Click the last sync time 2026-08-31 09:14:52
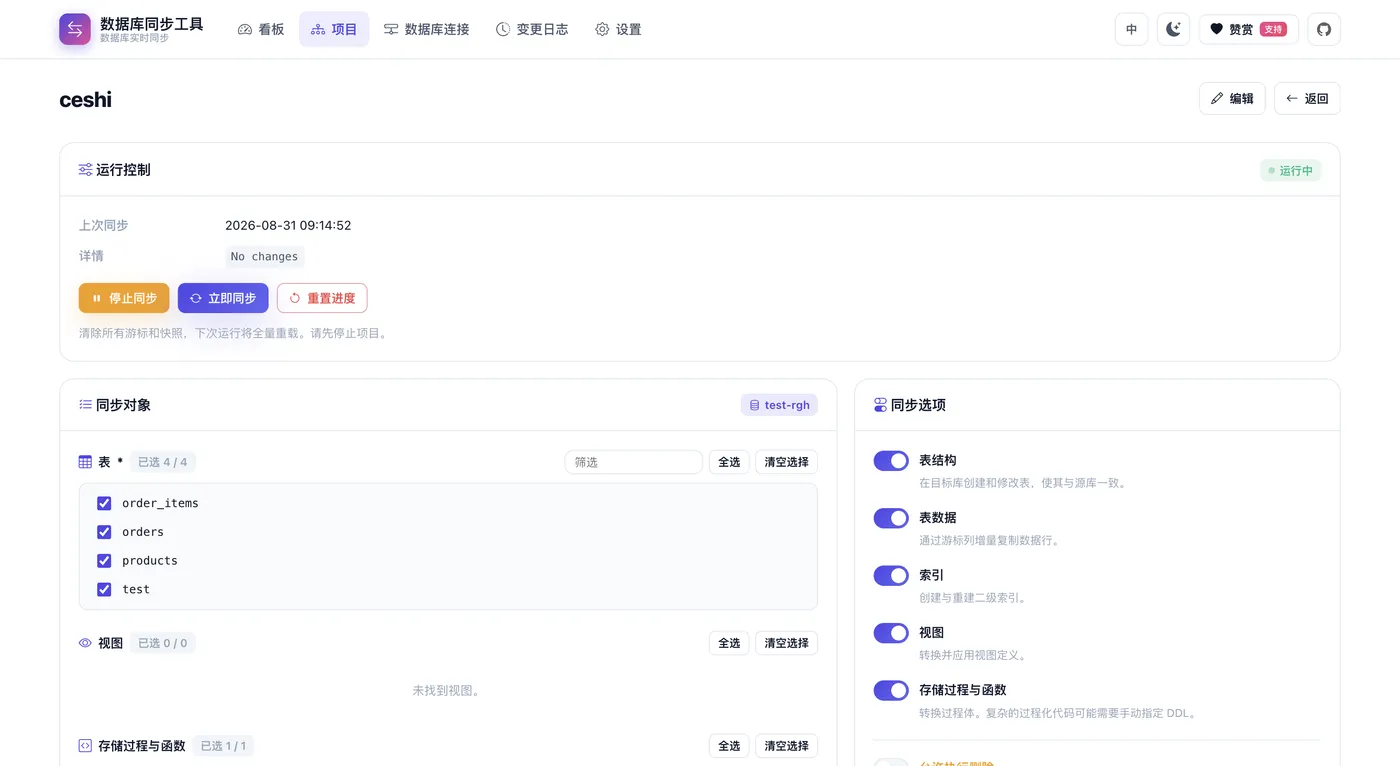 click(x=288, y=226)
